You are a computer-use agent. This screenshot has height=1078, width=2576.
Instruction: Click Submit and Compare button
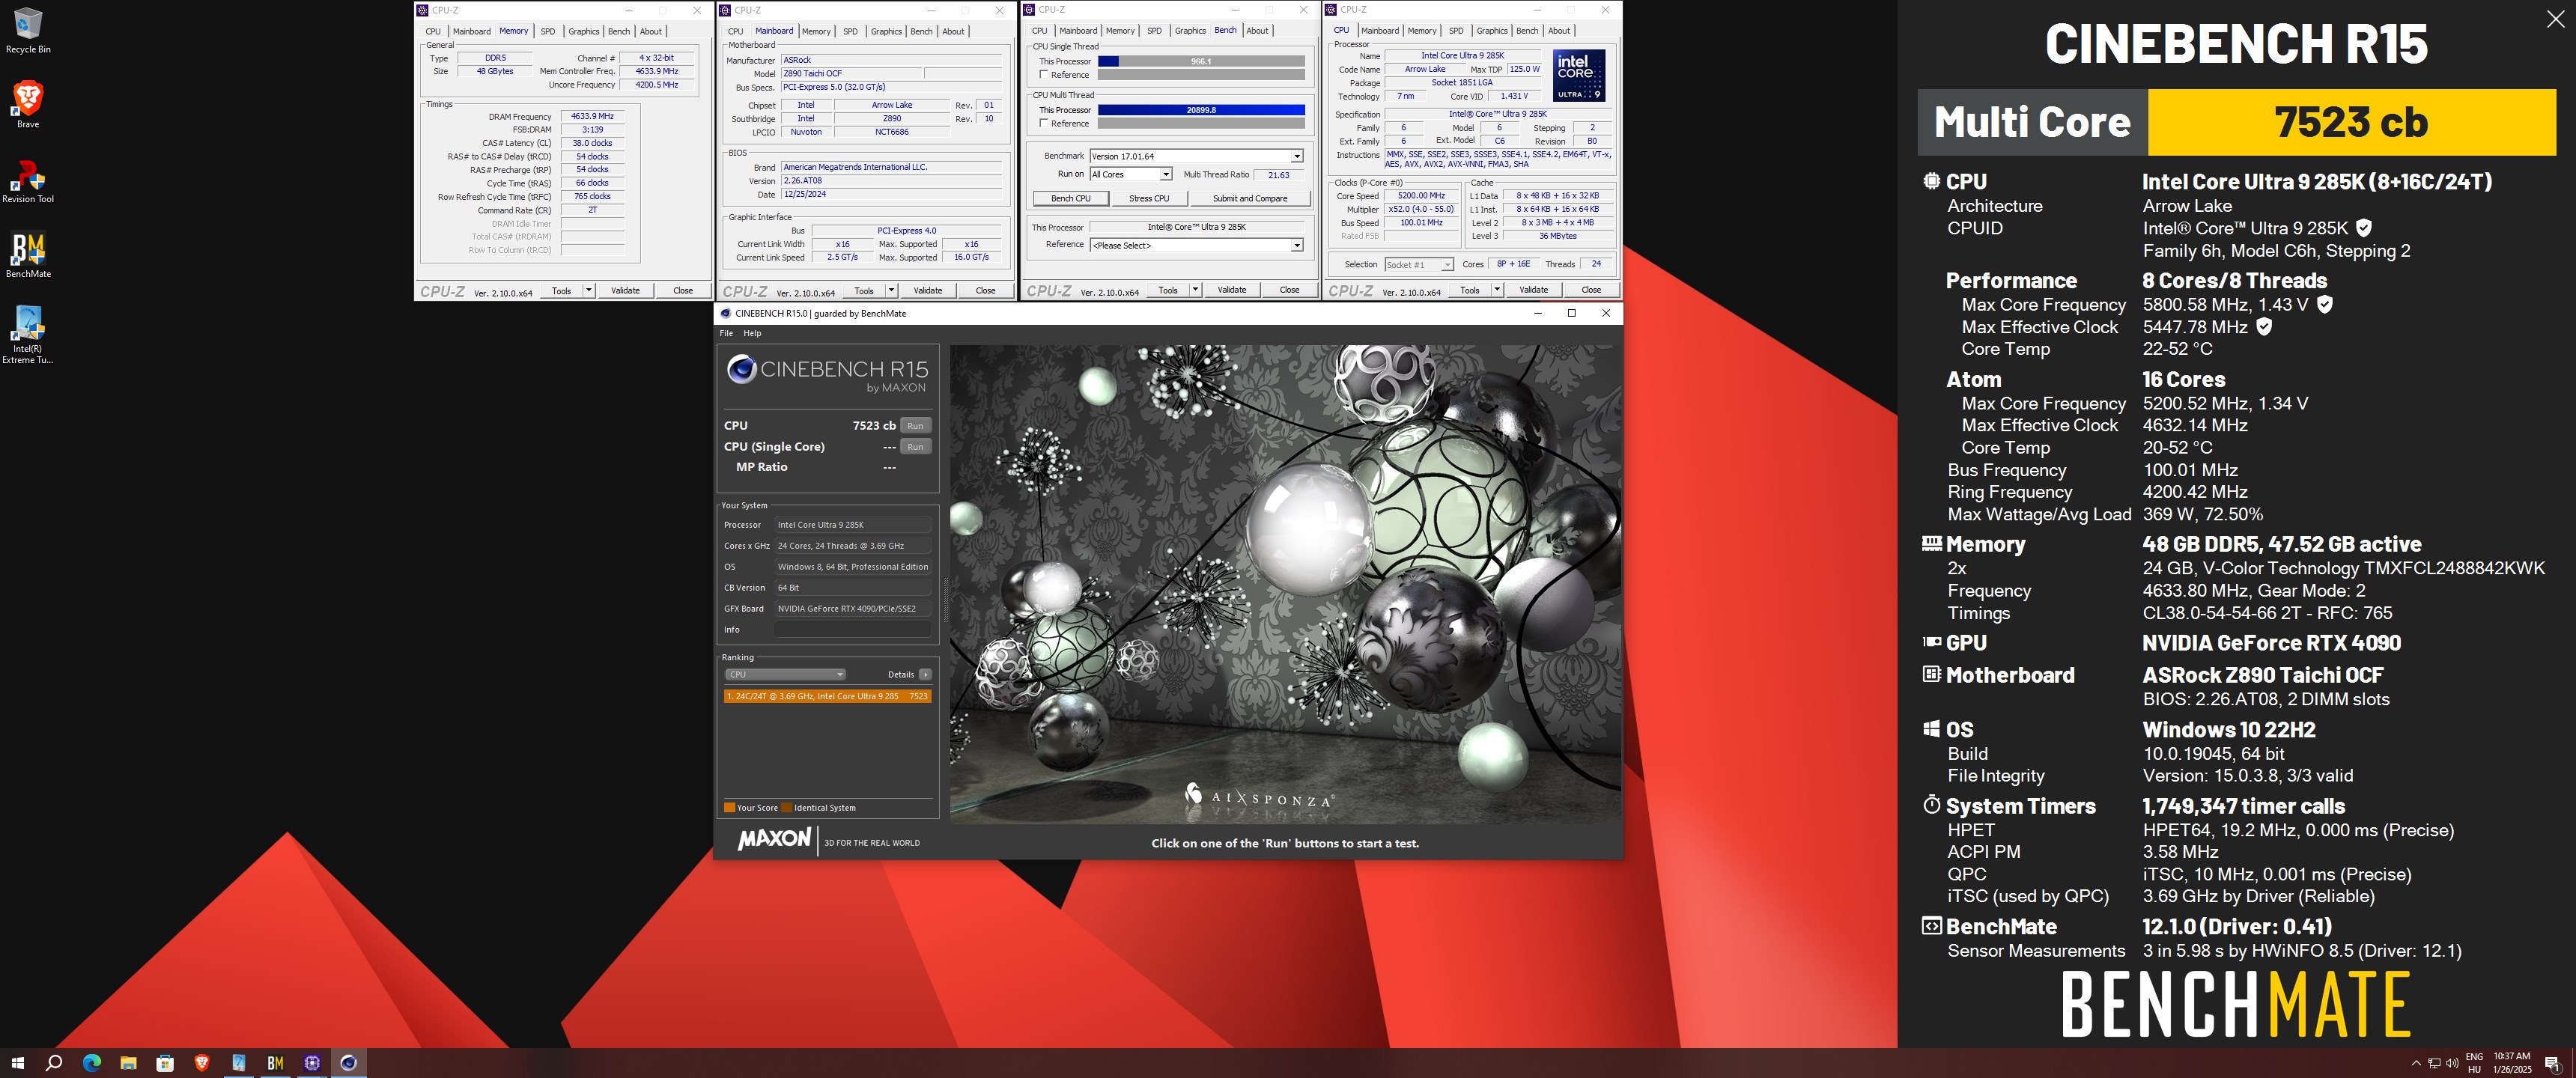(x=1250, y=199)
